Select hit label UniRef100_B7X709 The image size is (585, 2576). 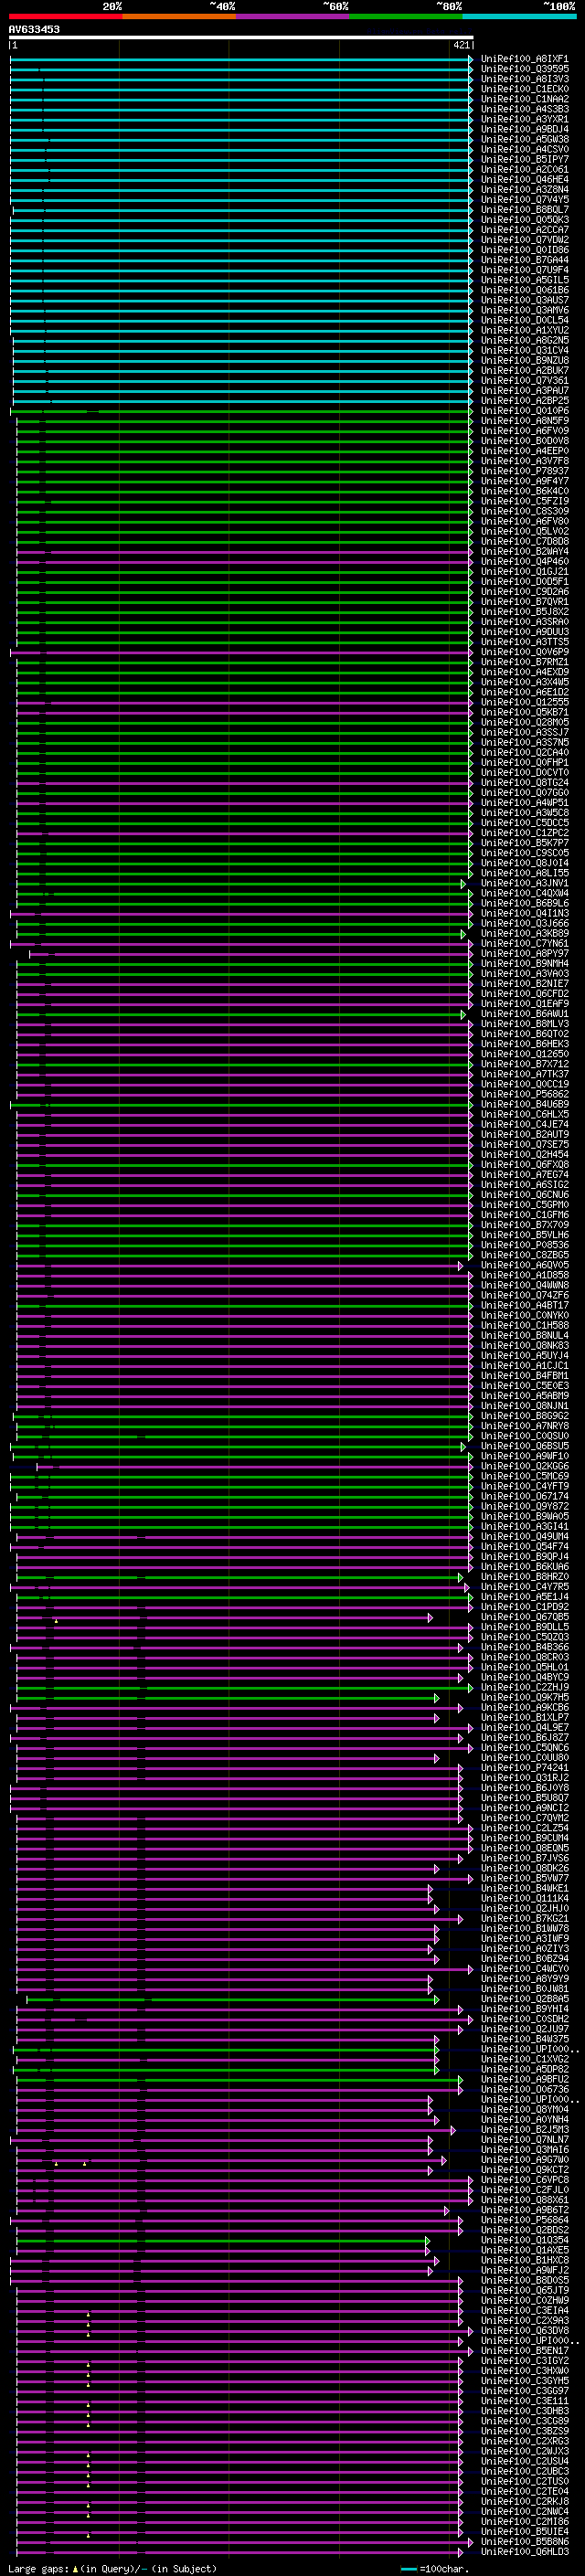point(525,1225)
